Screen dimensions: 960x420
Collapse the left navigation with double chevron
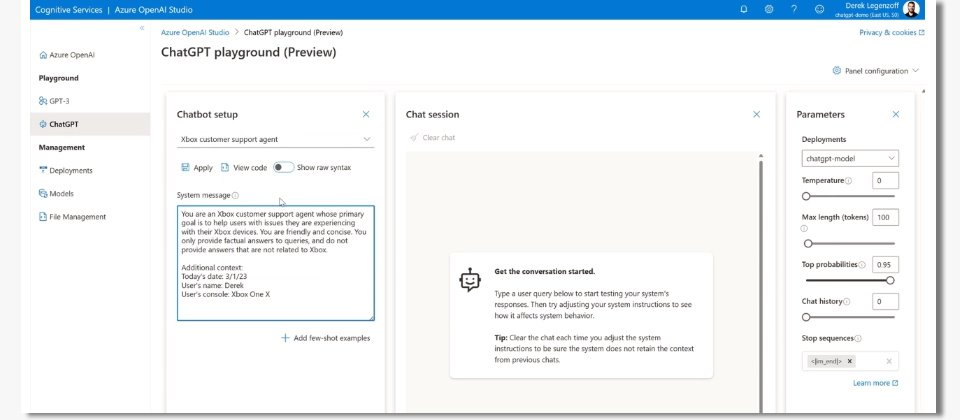(142, 28)
